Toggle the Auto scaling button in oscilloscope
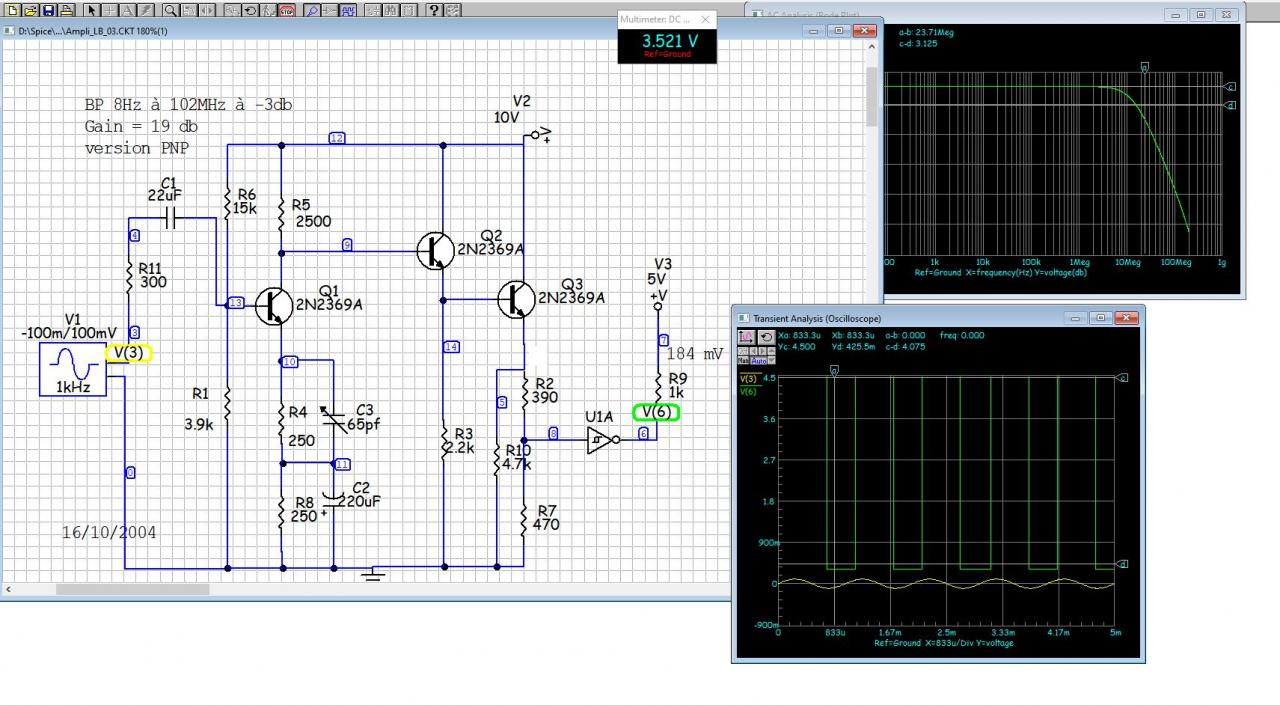 [759, 361]
